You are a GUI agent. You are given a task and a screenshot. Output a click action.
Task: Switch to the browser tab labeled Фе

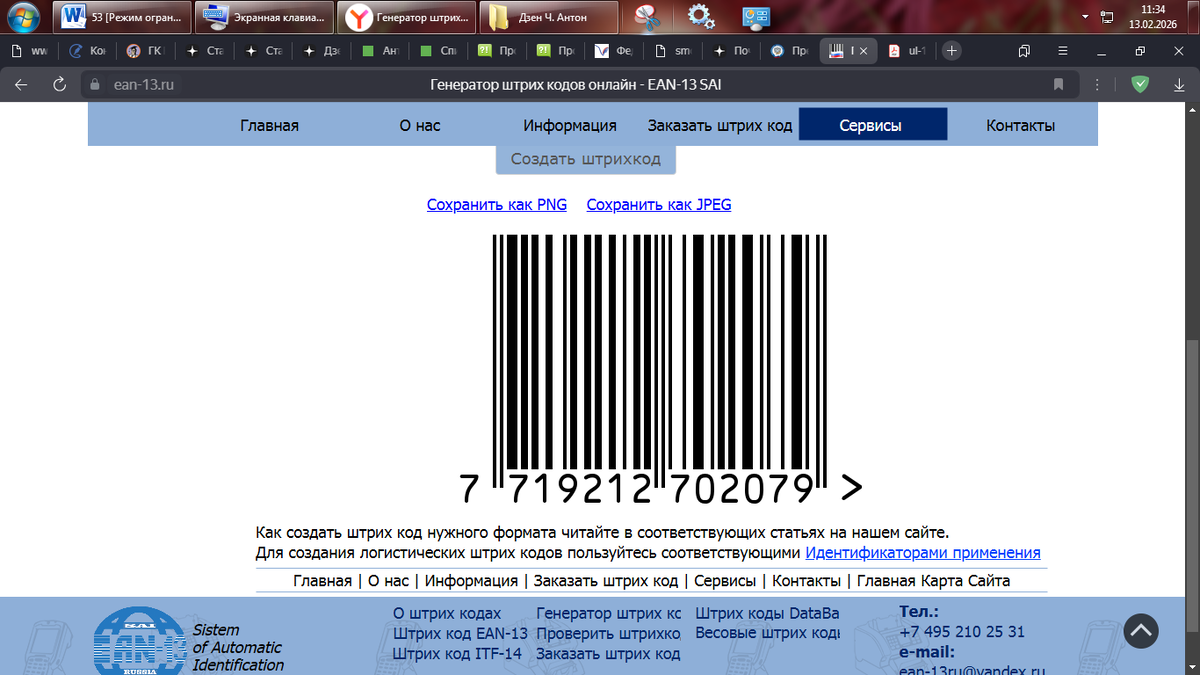613,50
